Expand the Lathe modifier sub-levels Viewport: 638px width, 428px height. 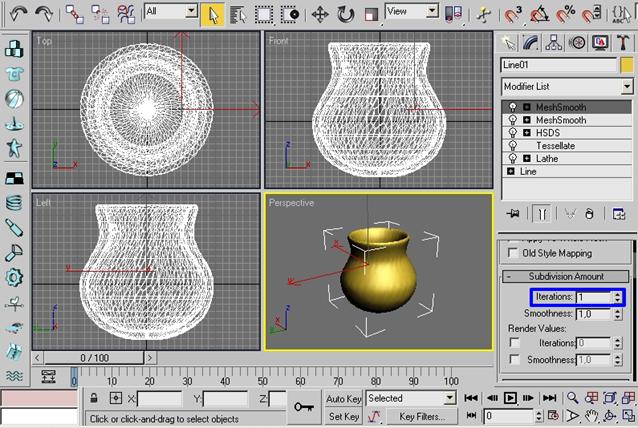pos(526,159)
